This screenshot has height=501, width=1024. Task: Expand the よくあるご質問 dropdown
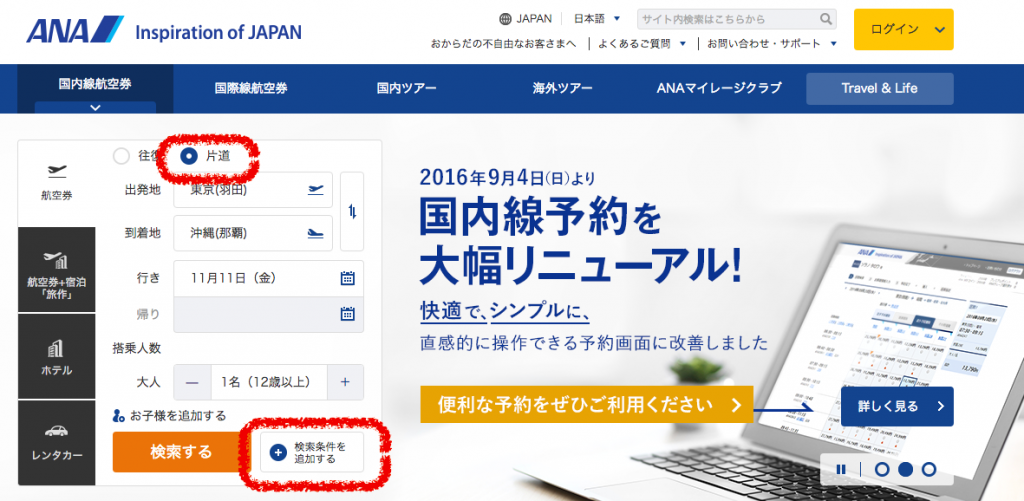[642, 44]
